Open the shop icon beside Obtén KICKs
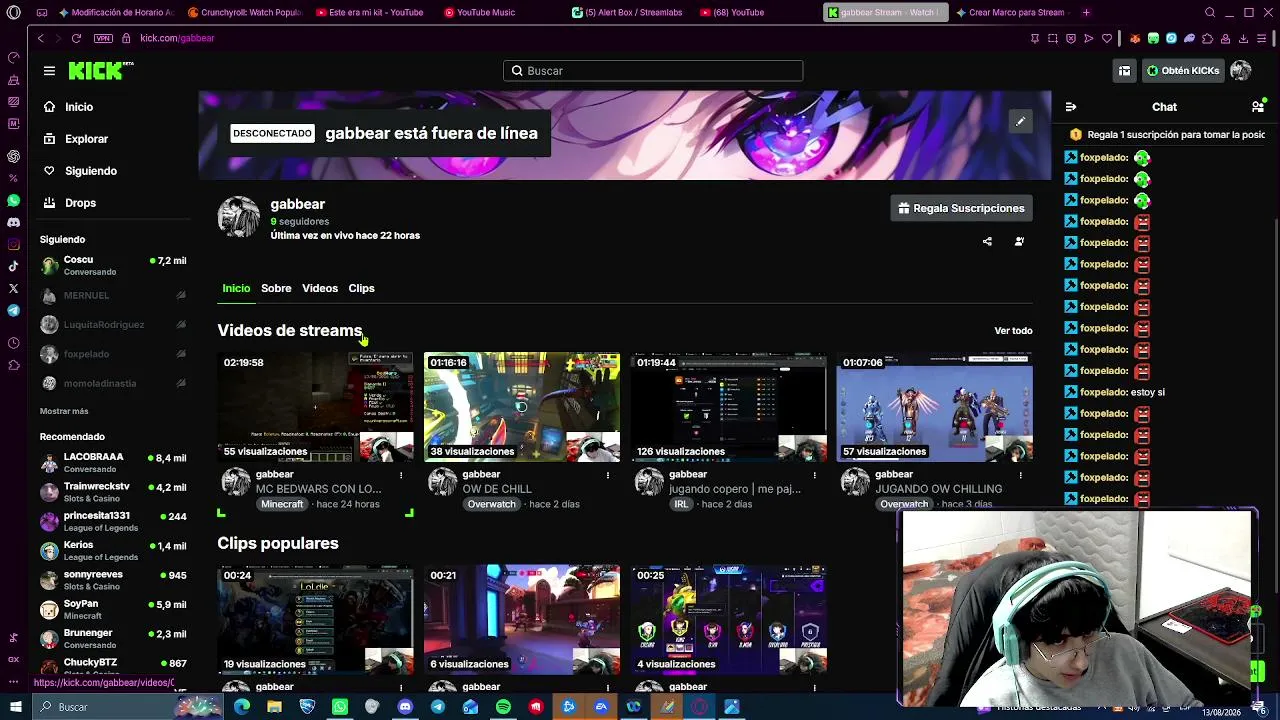 click(x=1125, y=71)
